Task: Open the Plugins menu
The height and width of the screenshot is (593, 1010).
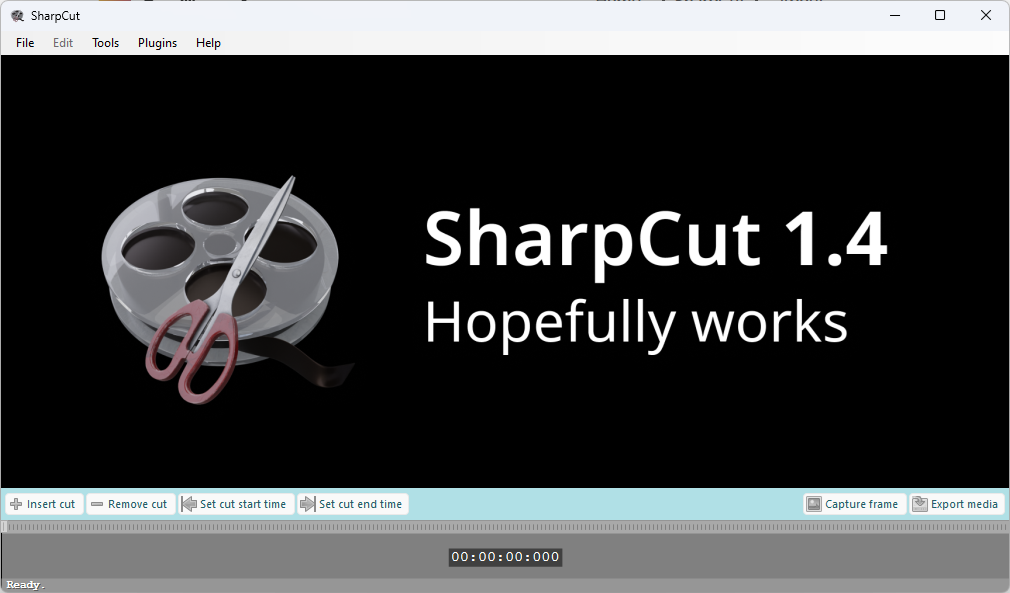Action: point(157,43)
